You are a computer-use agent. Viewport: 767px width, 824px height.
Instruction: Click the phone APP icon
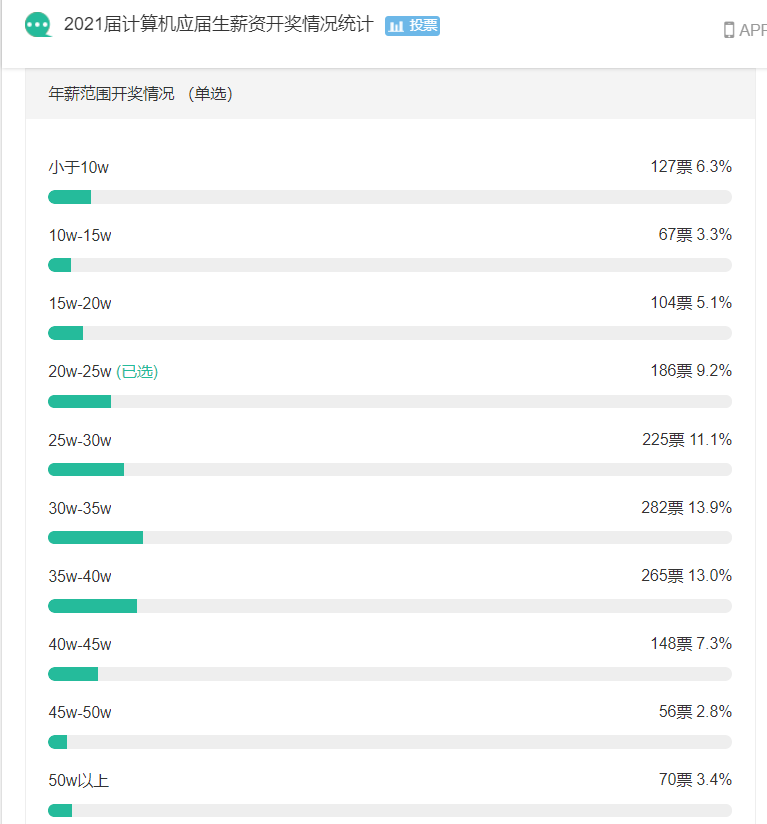pyautogui.click(x=729, y=30)
